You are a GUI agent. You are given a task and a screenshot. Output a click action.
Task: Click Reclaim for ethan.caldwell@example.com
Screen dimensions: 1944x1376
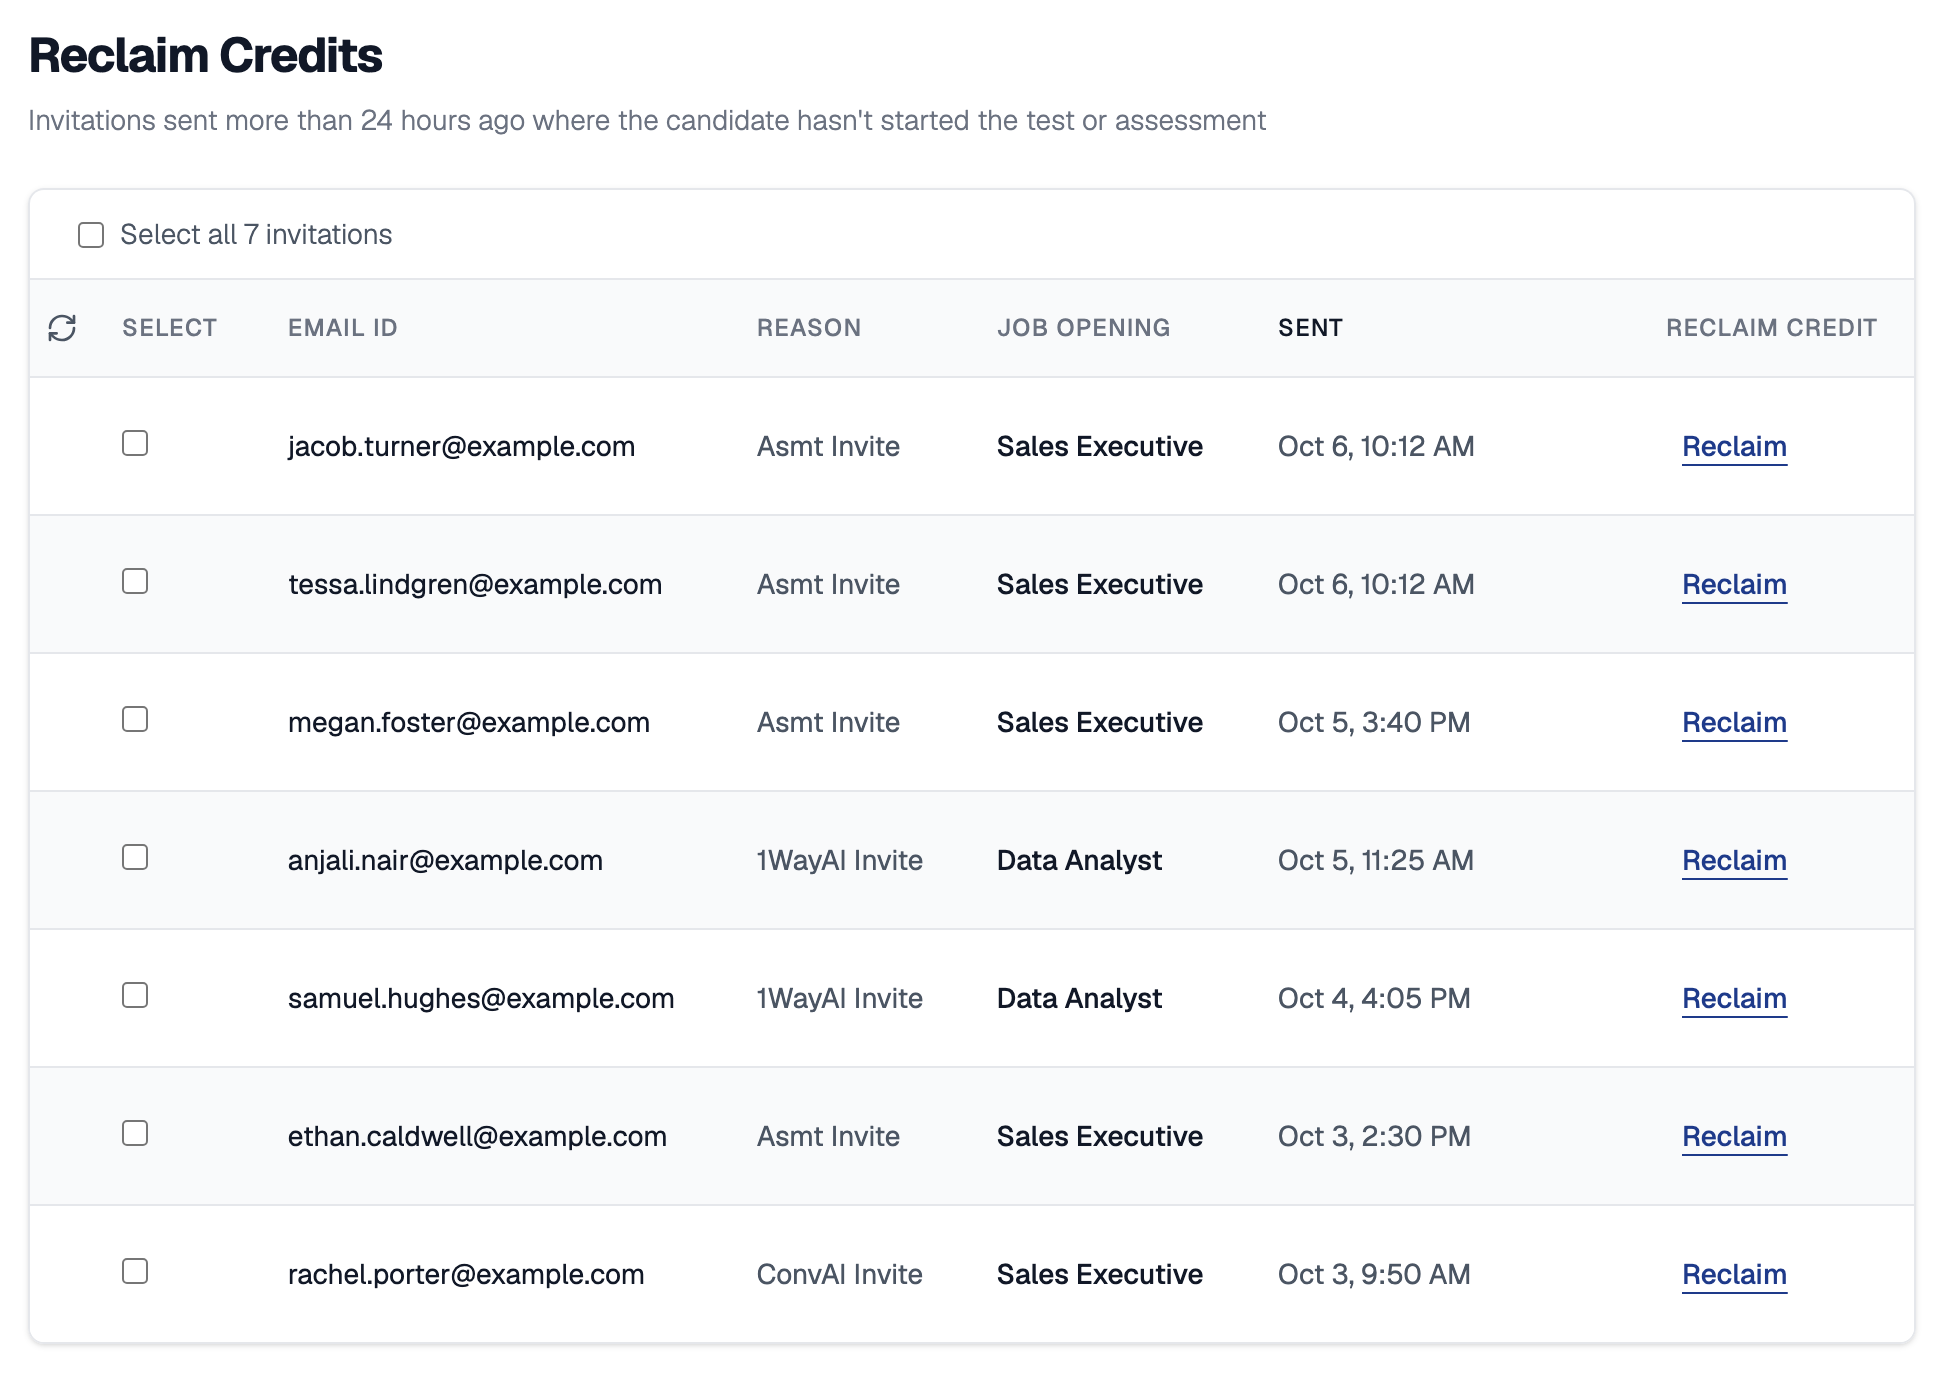click(1734, 1136)
